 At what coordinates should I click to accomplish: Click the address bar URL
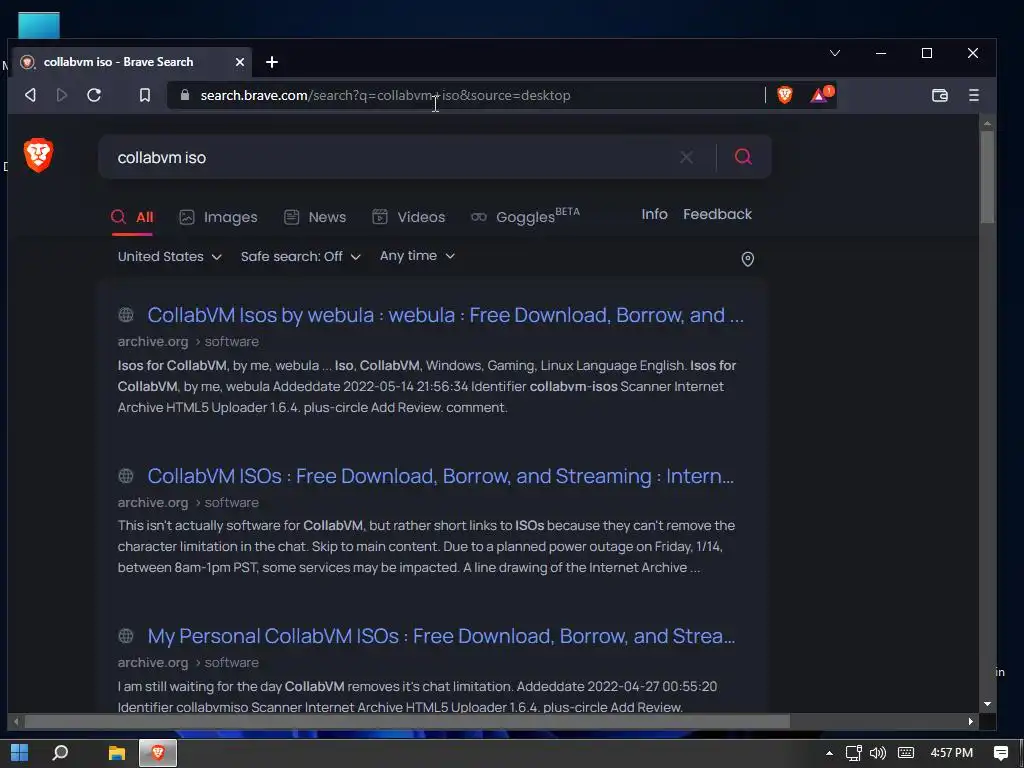pos(385,95)
